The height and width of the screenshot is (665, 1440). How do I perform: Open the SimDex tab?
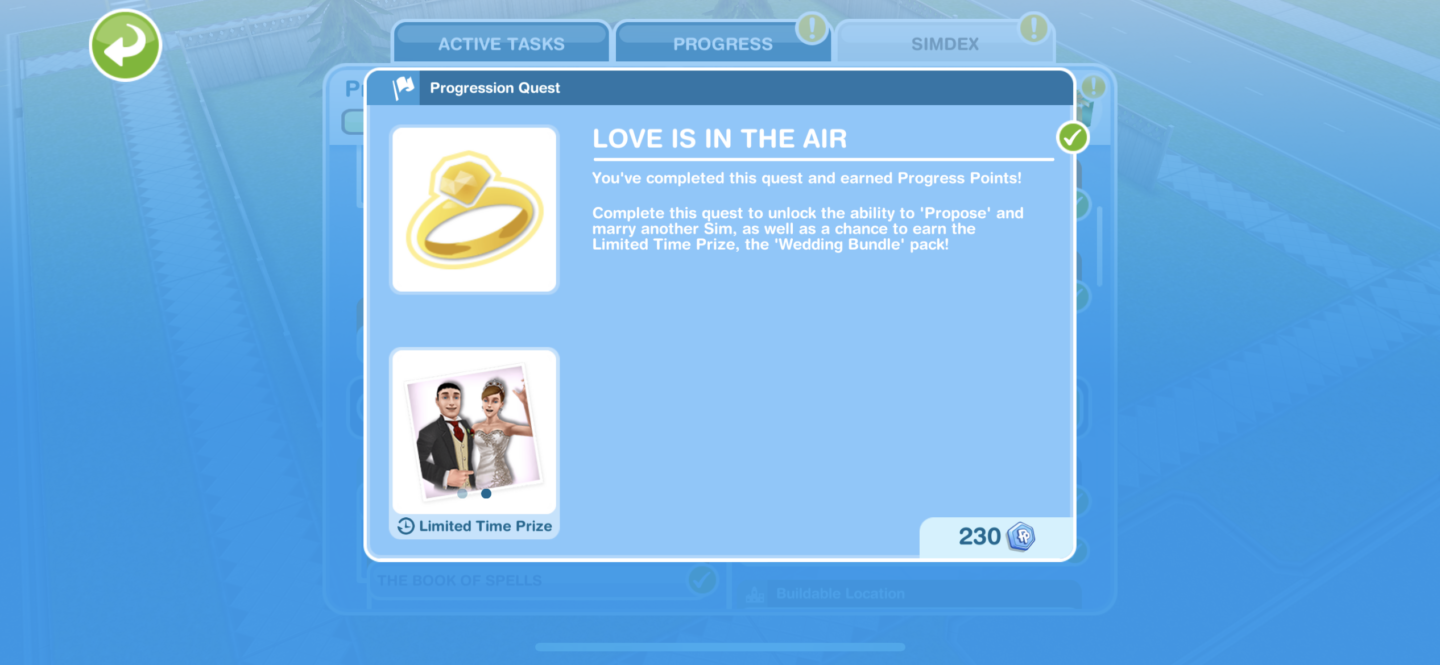click(x=945, y=44)
